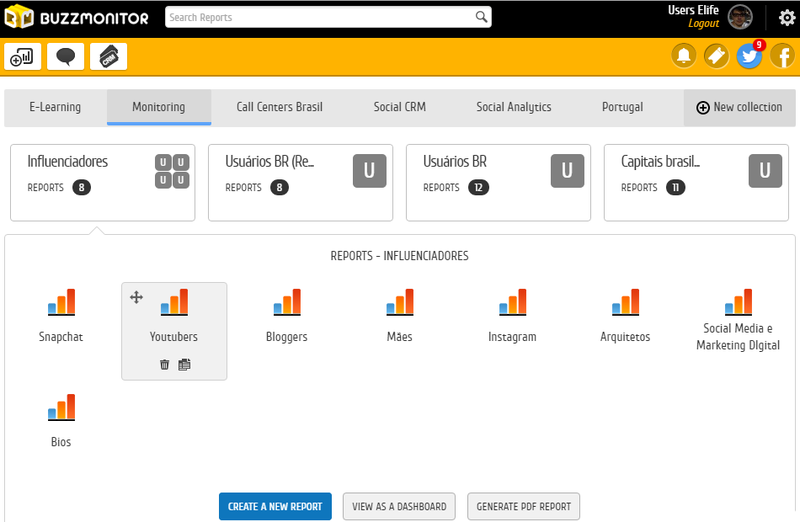Switch to the E-Learning tab
This screenshot has height=522, width=800.
[x=55, y=107]
